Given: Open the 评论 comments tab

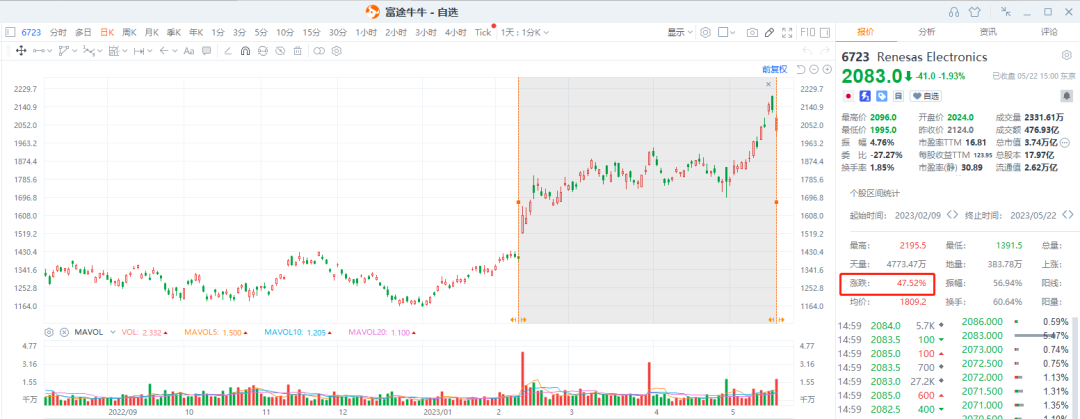Looking at the screenshot, I should 1049,32.
